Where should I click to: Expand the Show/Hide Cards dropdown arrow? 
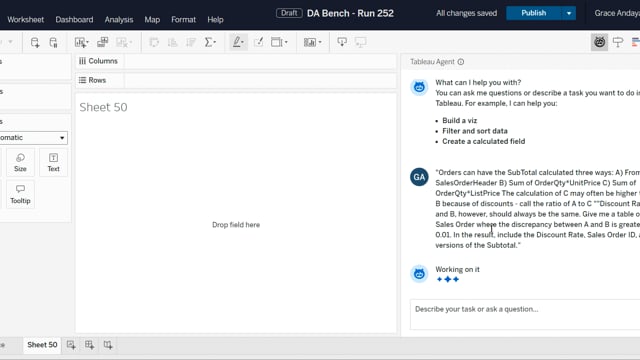(x=286, y=42)
